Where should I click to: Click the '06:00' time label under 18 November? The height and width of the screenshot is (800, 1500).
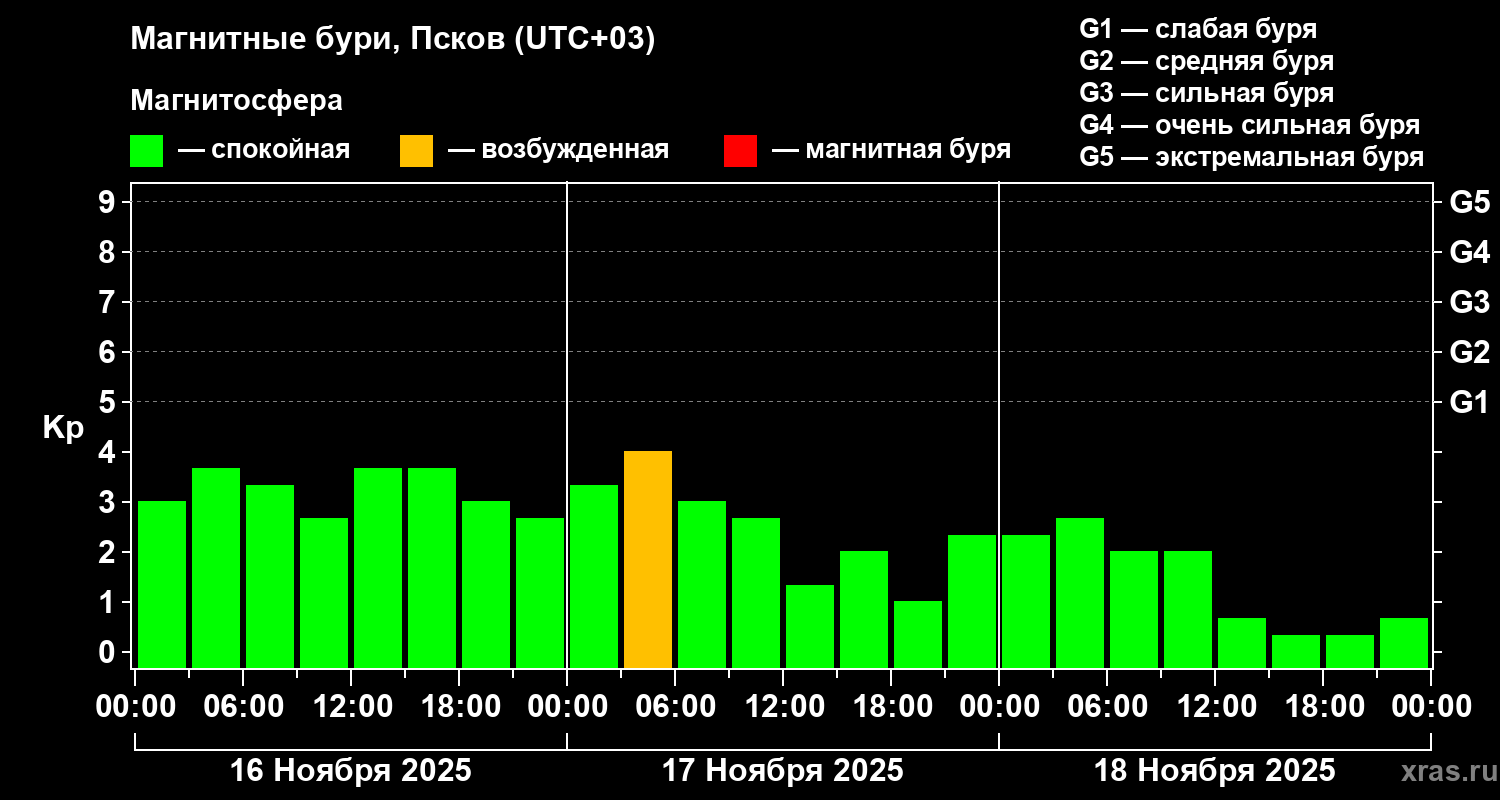point(1107,707)
